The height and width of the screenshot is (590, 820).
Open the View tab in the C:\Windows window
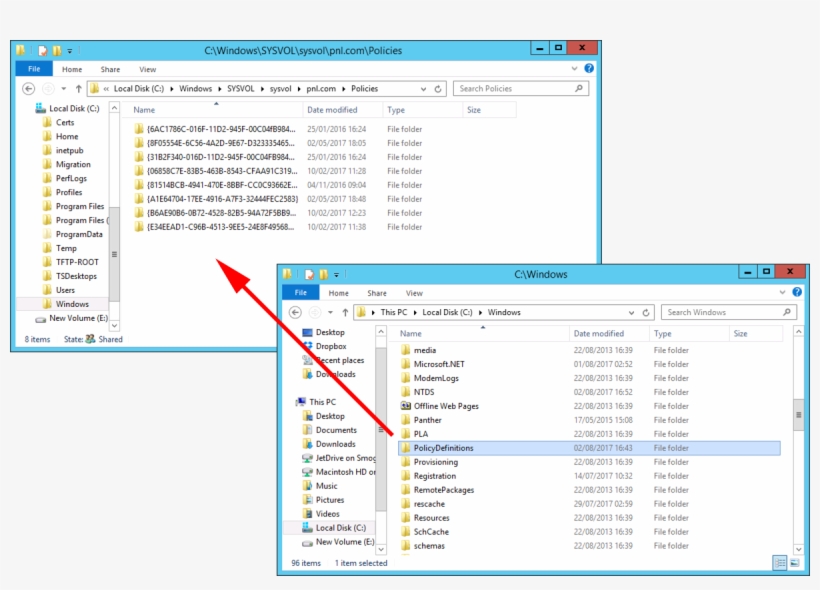pyautogui.click(x=415, y=293)
